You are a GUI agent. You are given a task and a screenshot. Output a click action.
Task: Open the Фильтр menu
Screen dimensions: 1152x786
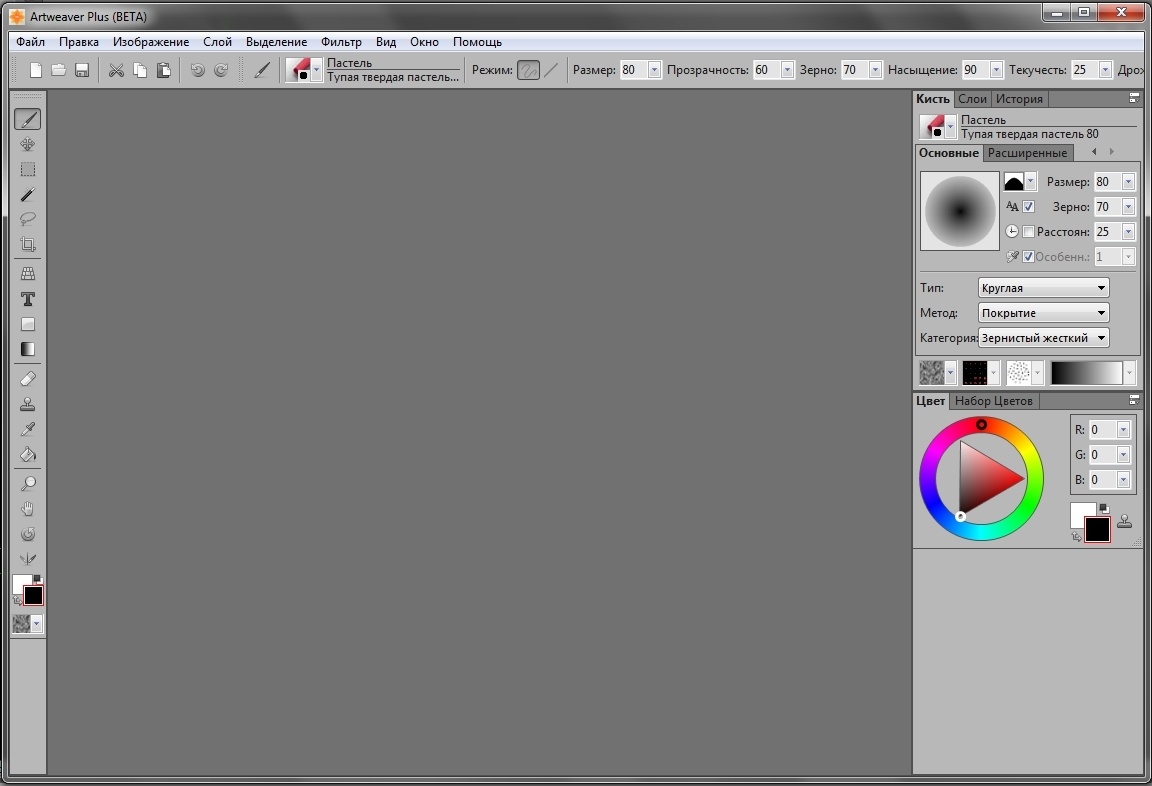pyautogui.click(x=341, y=42)
